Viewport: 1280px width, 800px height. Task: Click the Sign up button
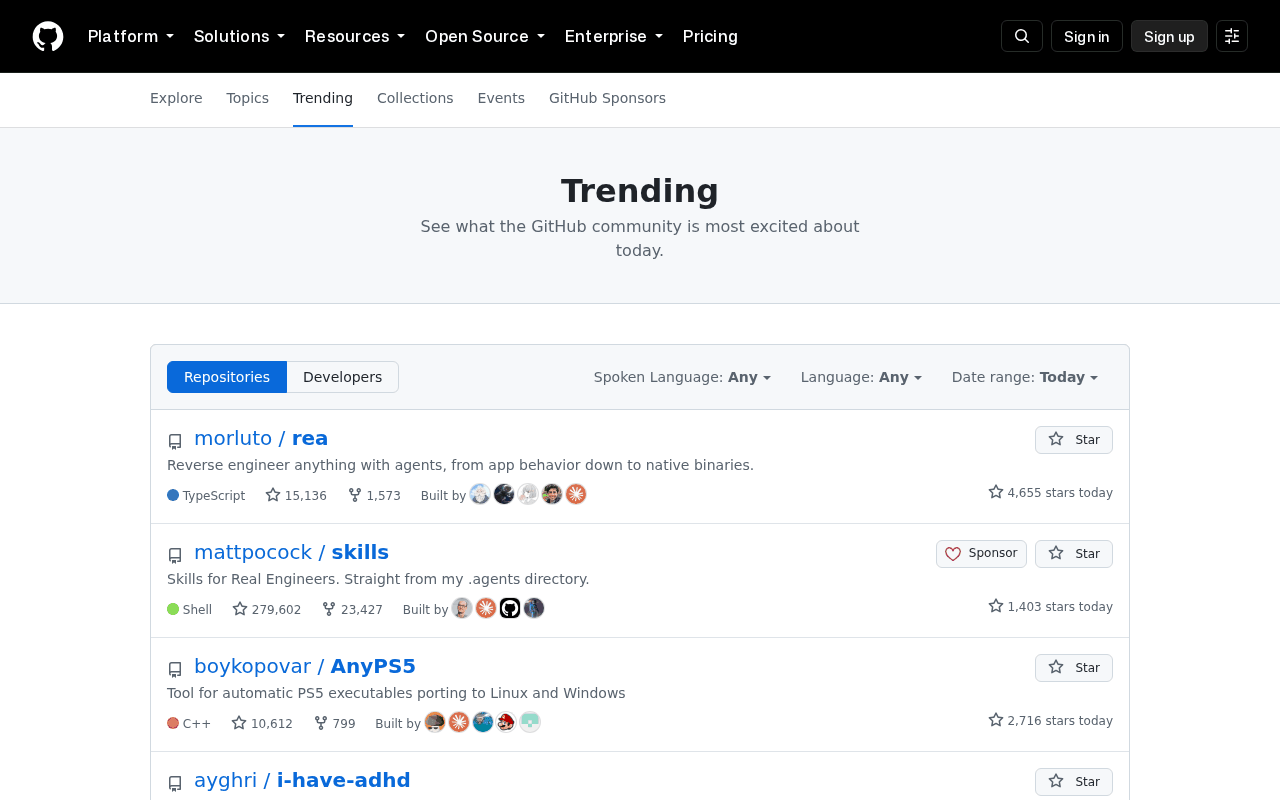pos(1169,36)
